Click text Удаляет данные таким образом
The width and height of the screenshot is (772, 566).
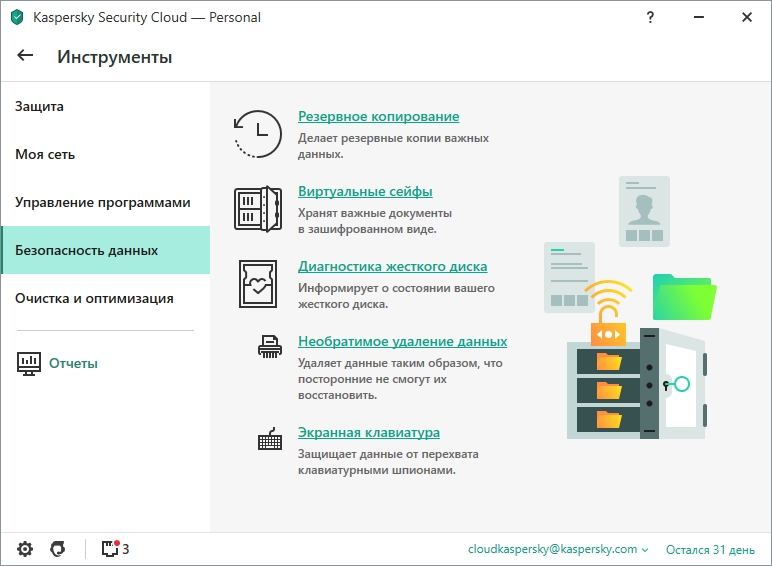[388, 363]
